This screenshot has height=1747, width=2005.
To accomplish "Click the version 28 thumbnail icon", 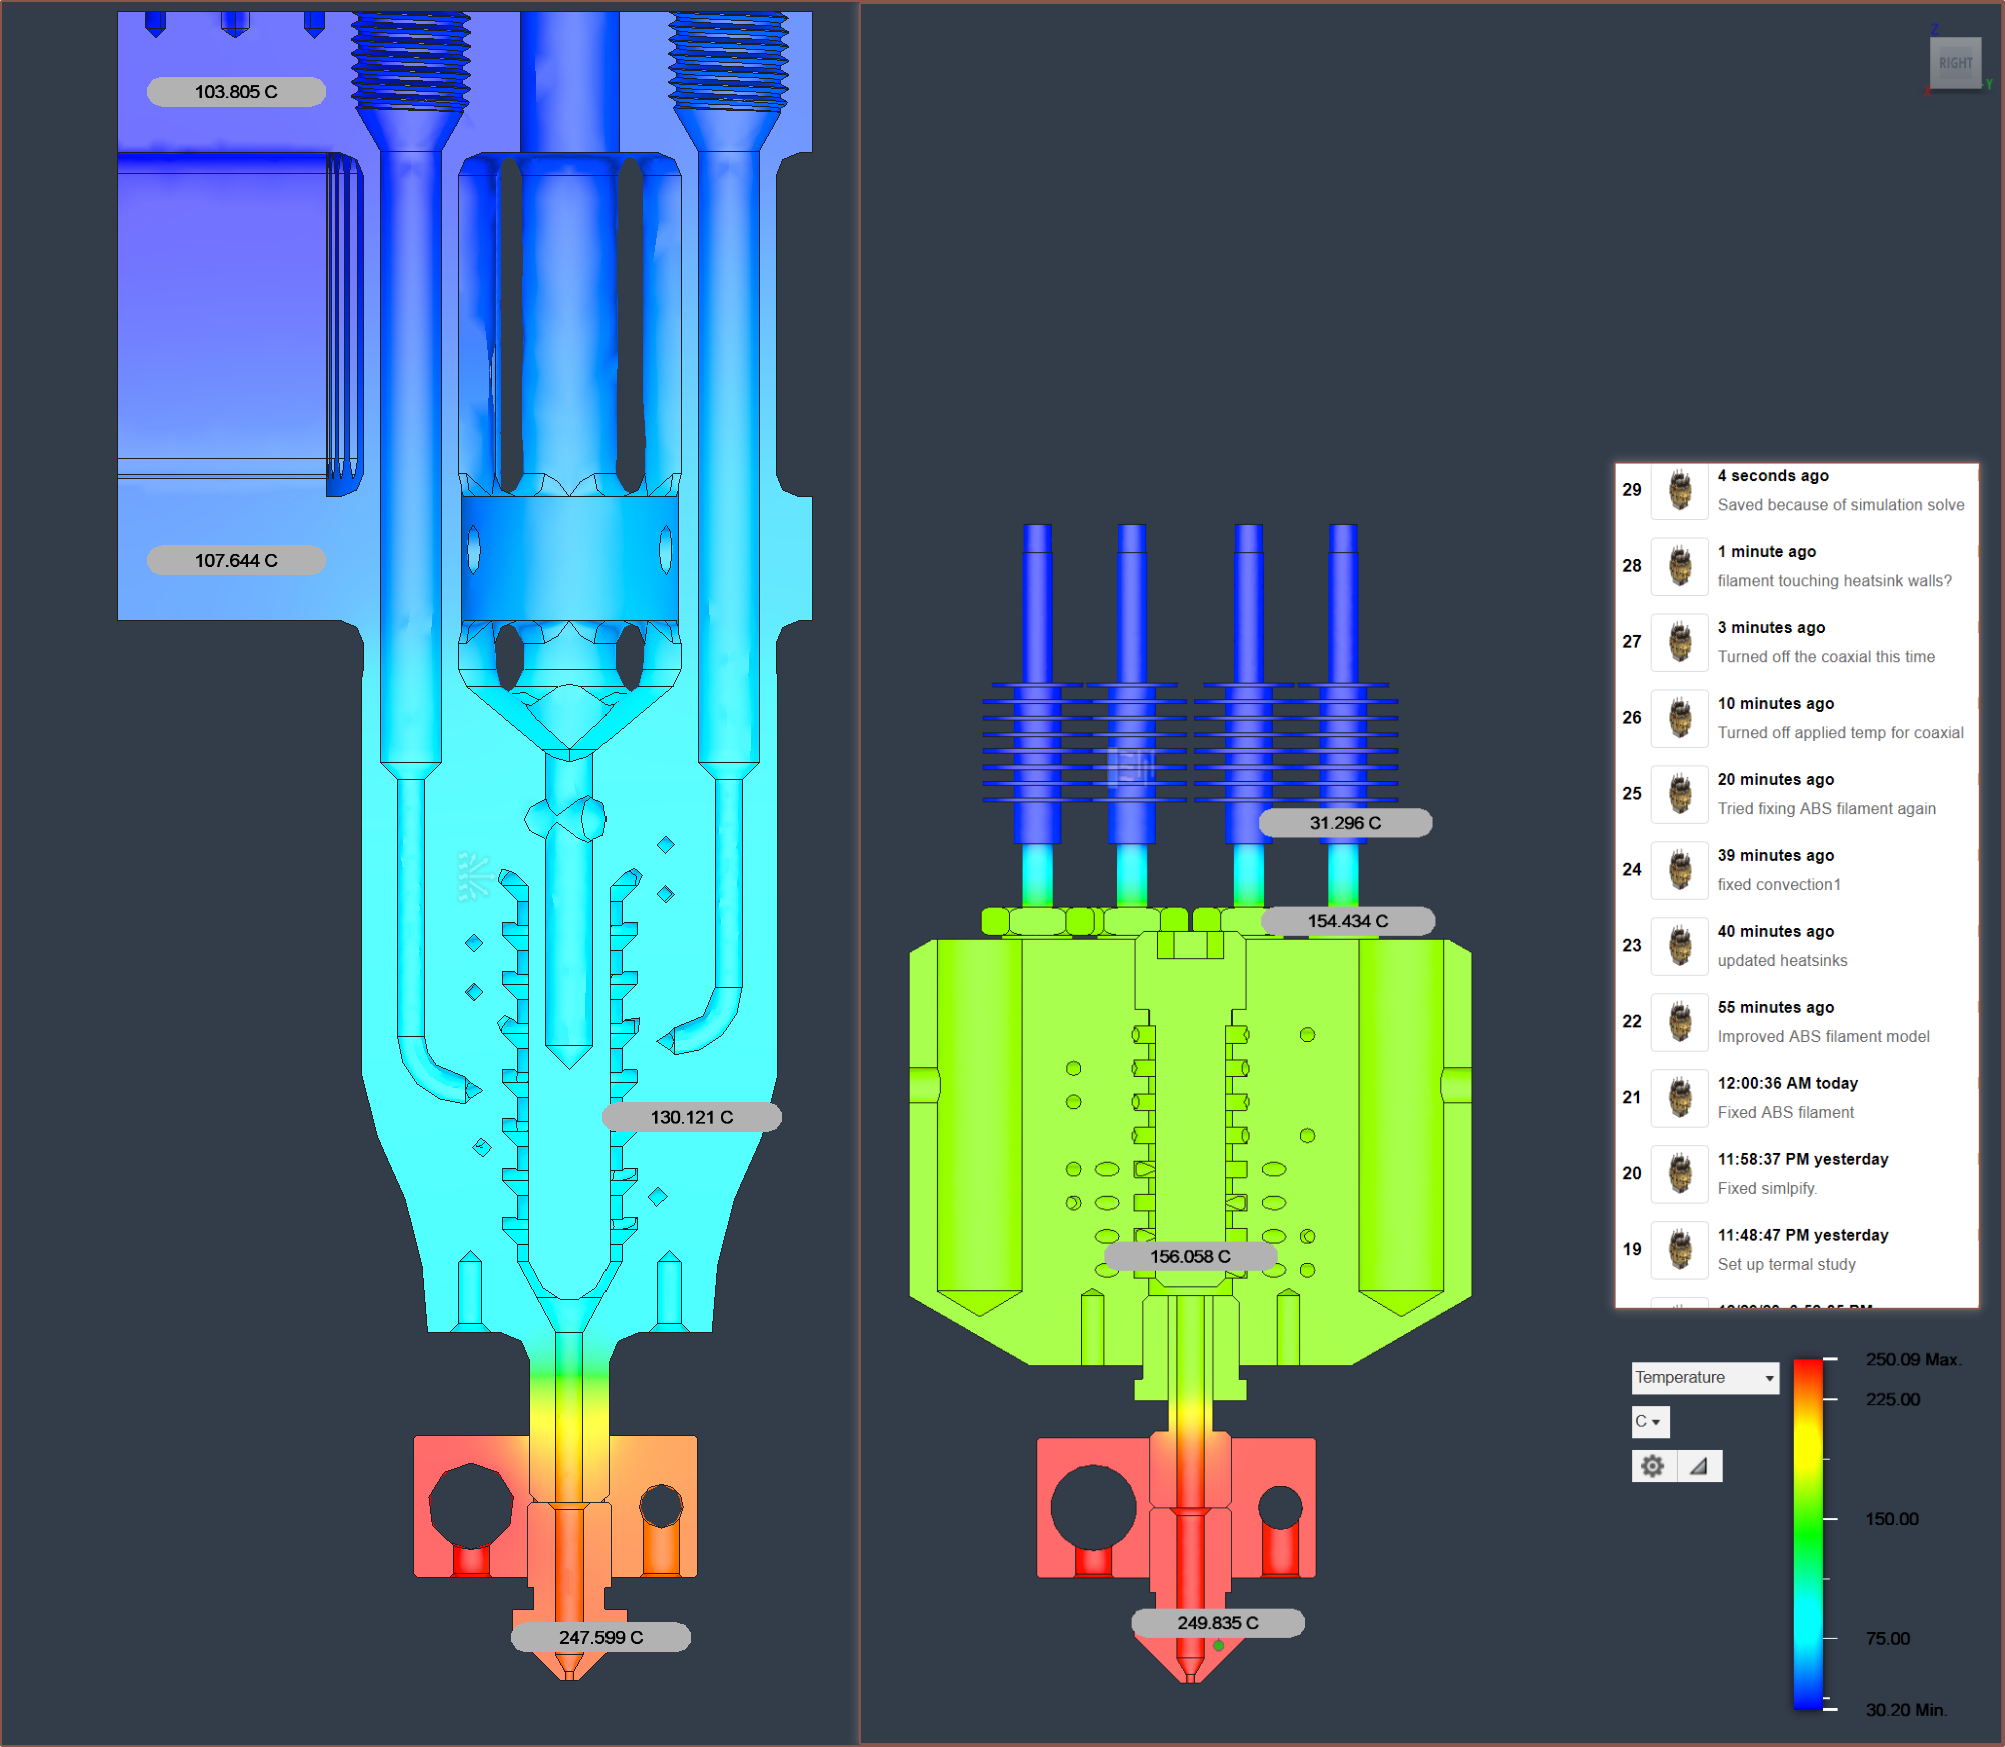I will coord(1679,567).
